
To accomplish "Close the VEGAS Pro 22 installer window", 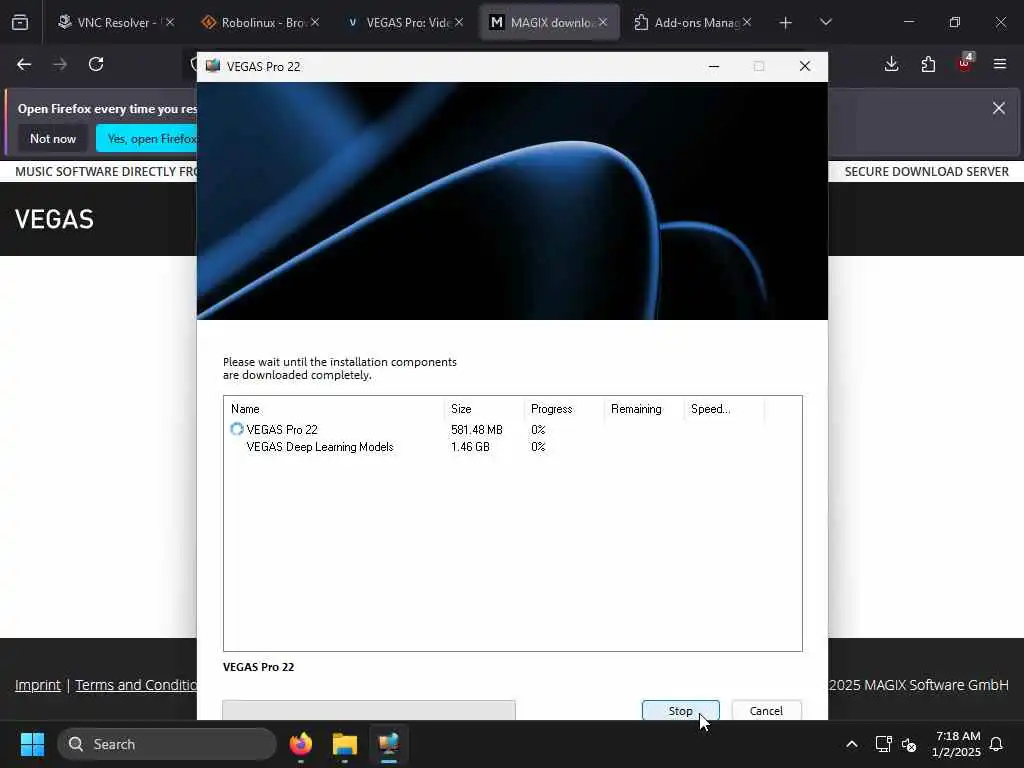I will (x=805, y=66).
